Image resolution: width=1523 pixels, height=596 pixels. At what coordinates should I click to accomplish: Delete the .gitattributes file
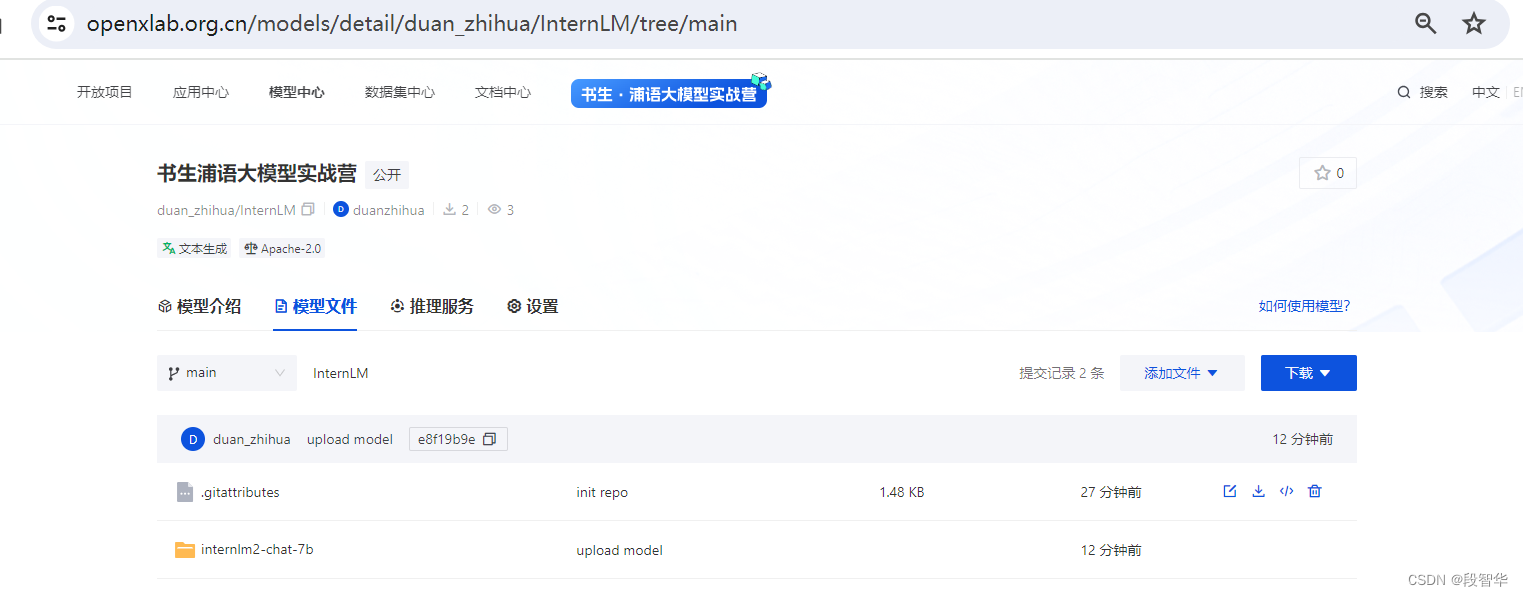(x=1315, y=491)
